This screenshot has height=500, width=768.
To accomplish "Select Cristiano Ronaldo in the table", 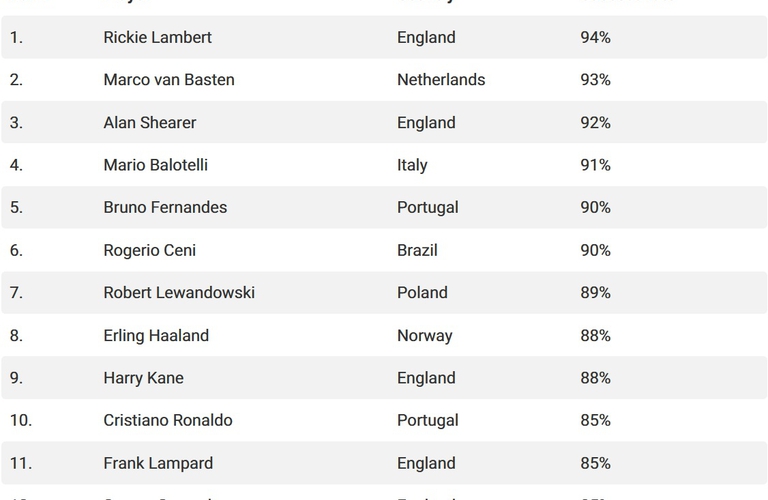I will pyautogui.click(x=168, y=421).
